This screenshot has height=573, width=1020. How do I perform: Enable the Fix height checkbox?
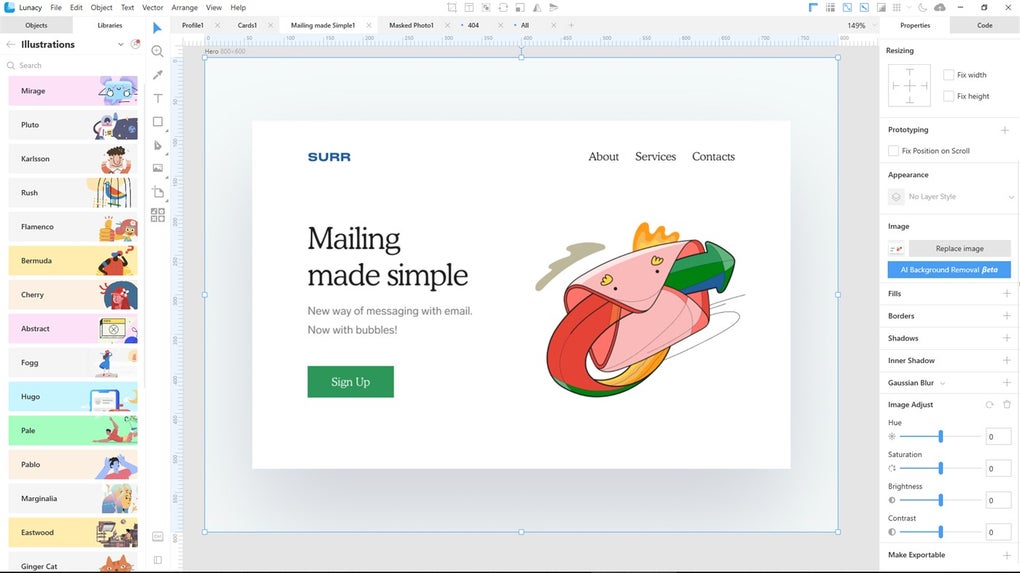coord(948,96)
